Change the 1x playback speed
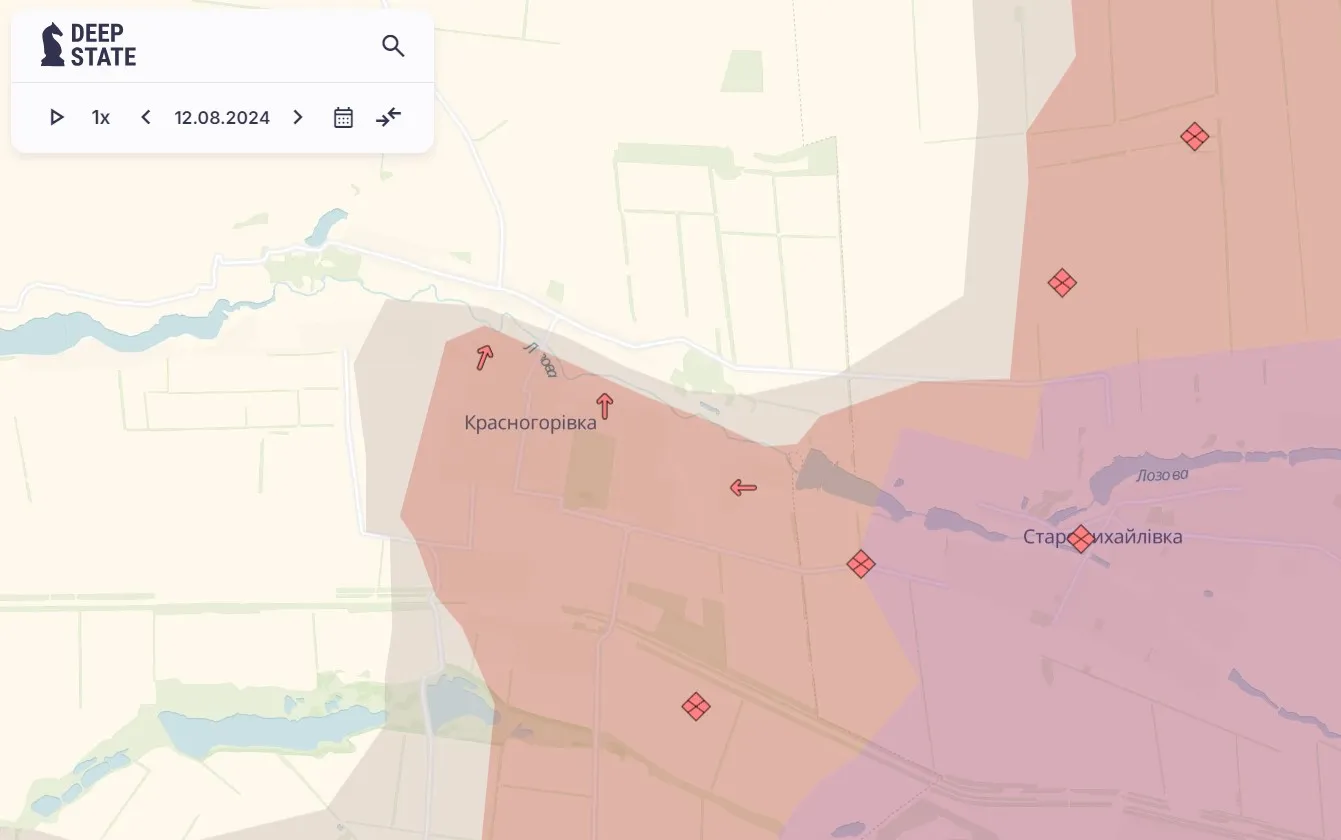 click(101, 118)
